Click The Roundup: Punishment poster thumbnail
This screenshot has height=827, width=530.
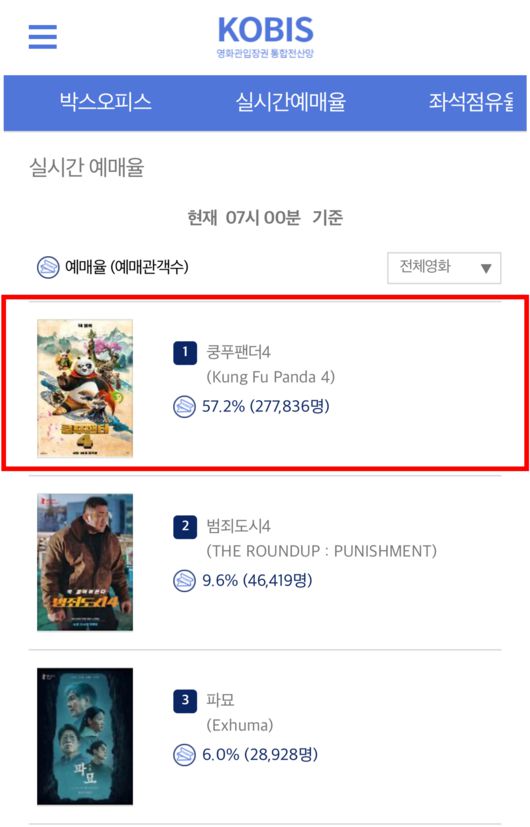(x=85, y=562)
